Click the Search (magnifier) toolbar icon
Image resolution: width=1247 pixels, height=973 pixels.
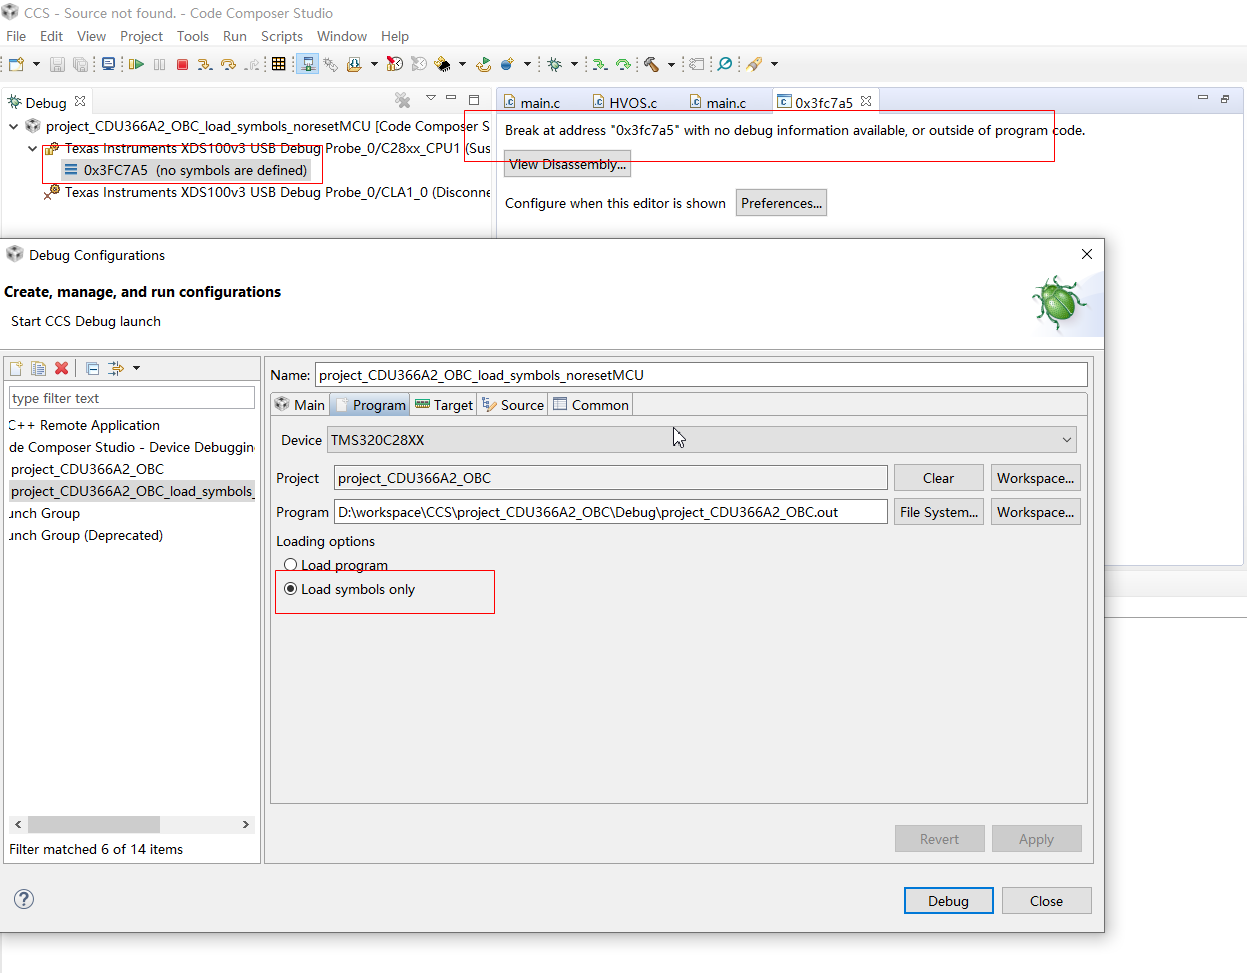[725, 64]
